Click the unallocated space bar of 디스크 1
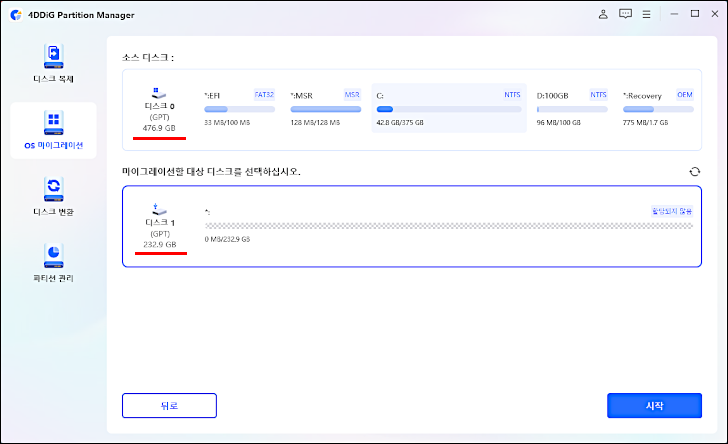 pos(448,226)
